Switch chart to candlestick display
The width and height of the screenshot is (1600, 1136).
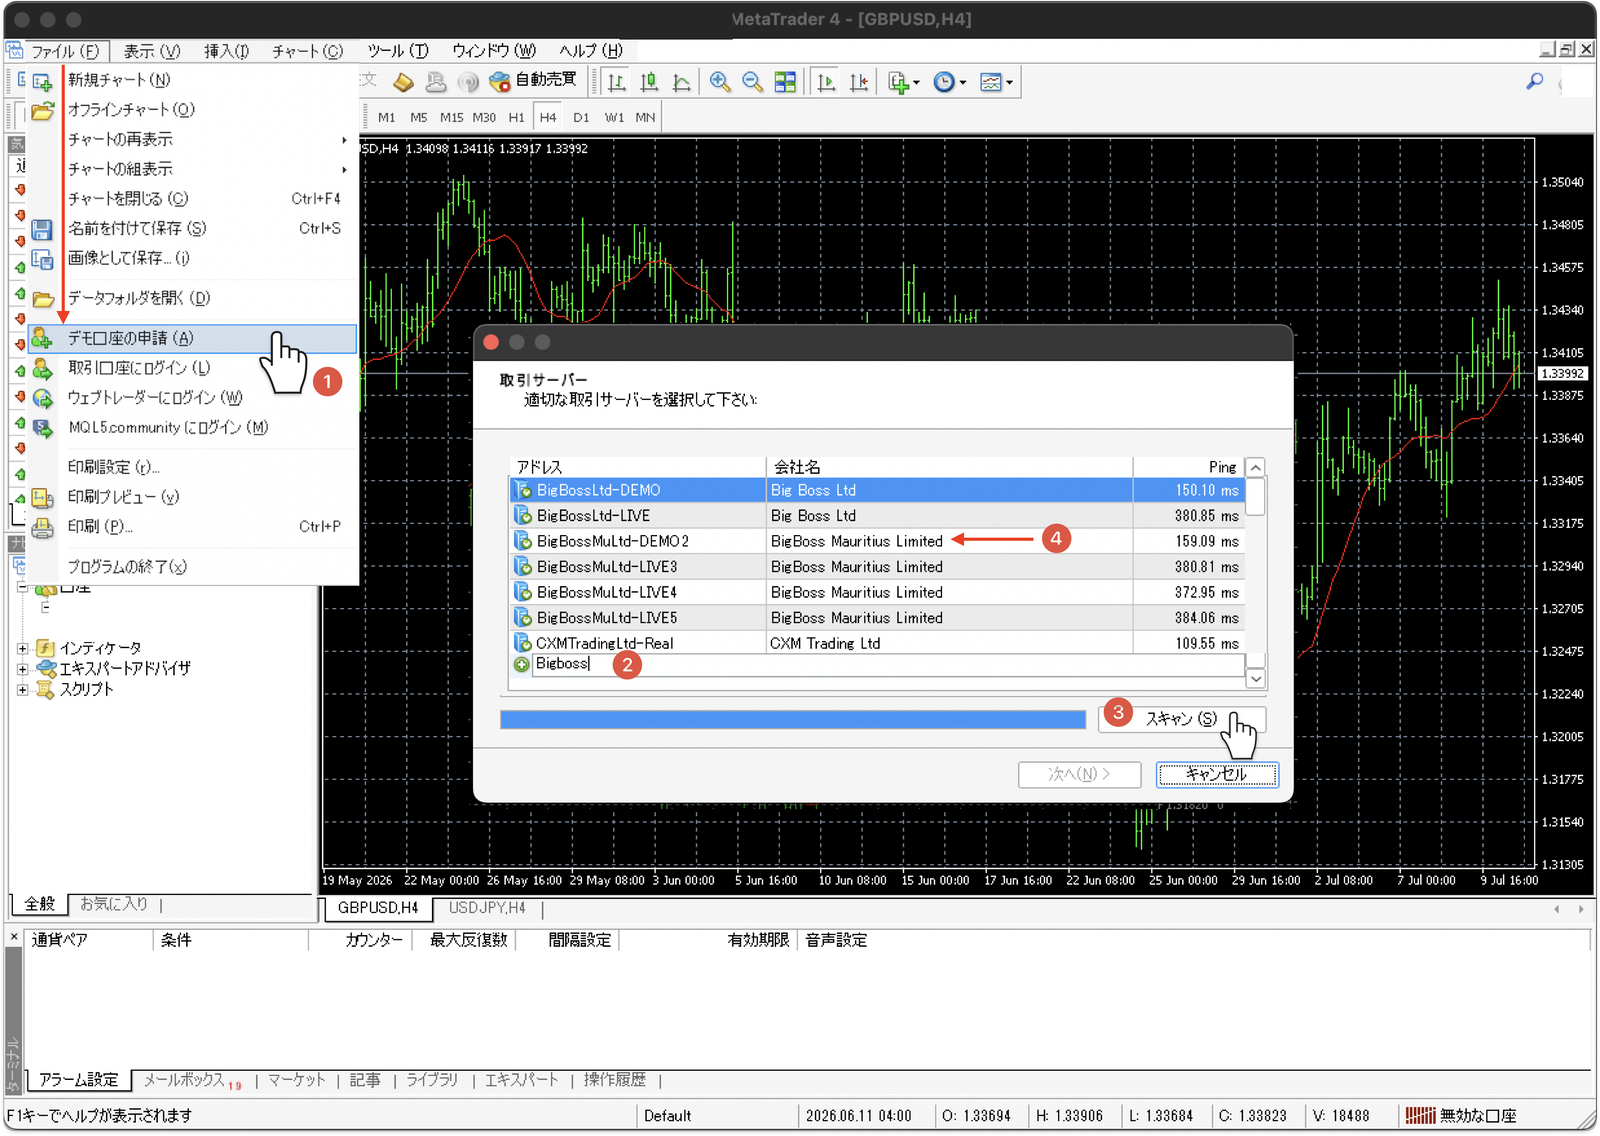pyautogui.click(x=649, y=82)
